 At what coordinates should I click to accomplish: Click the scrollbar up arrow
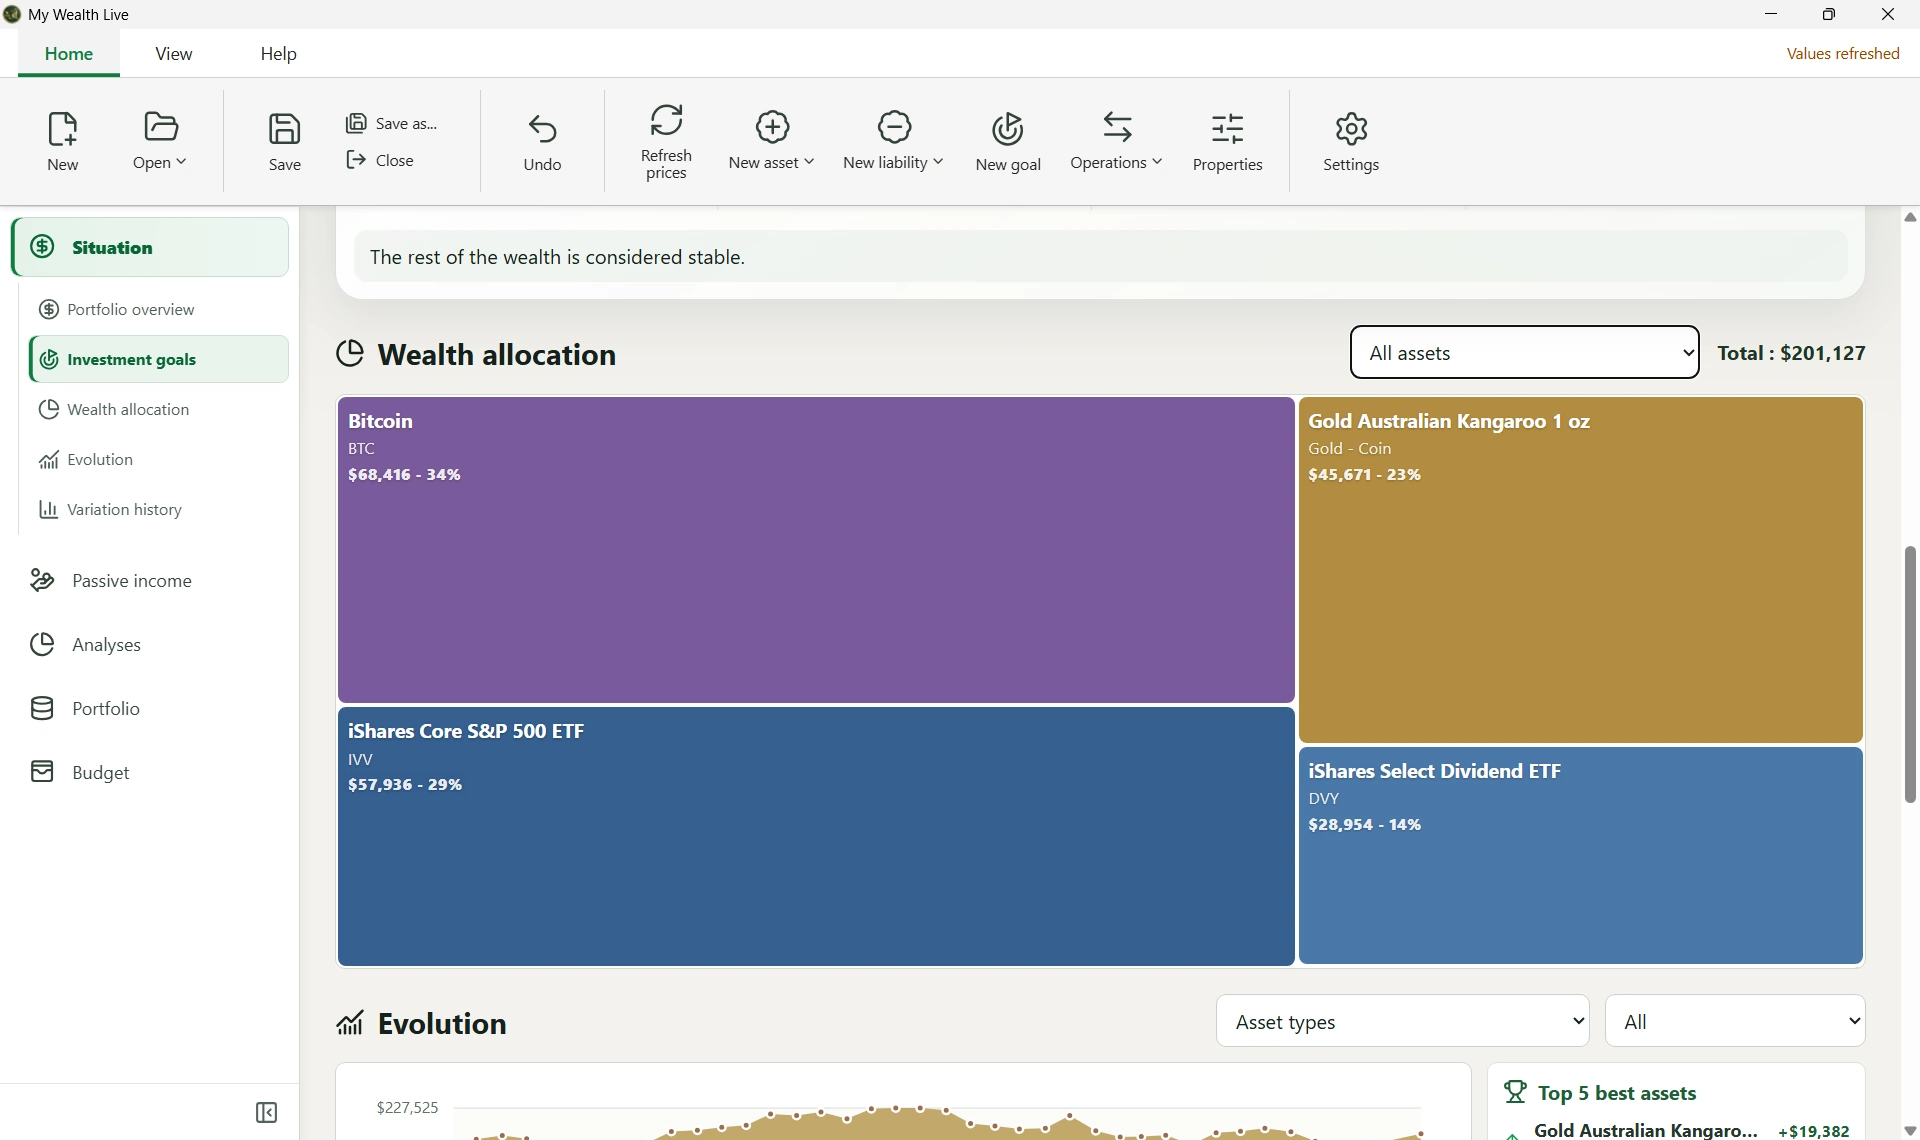(x=1910, y=217)
